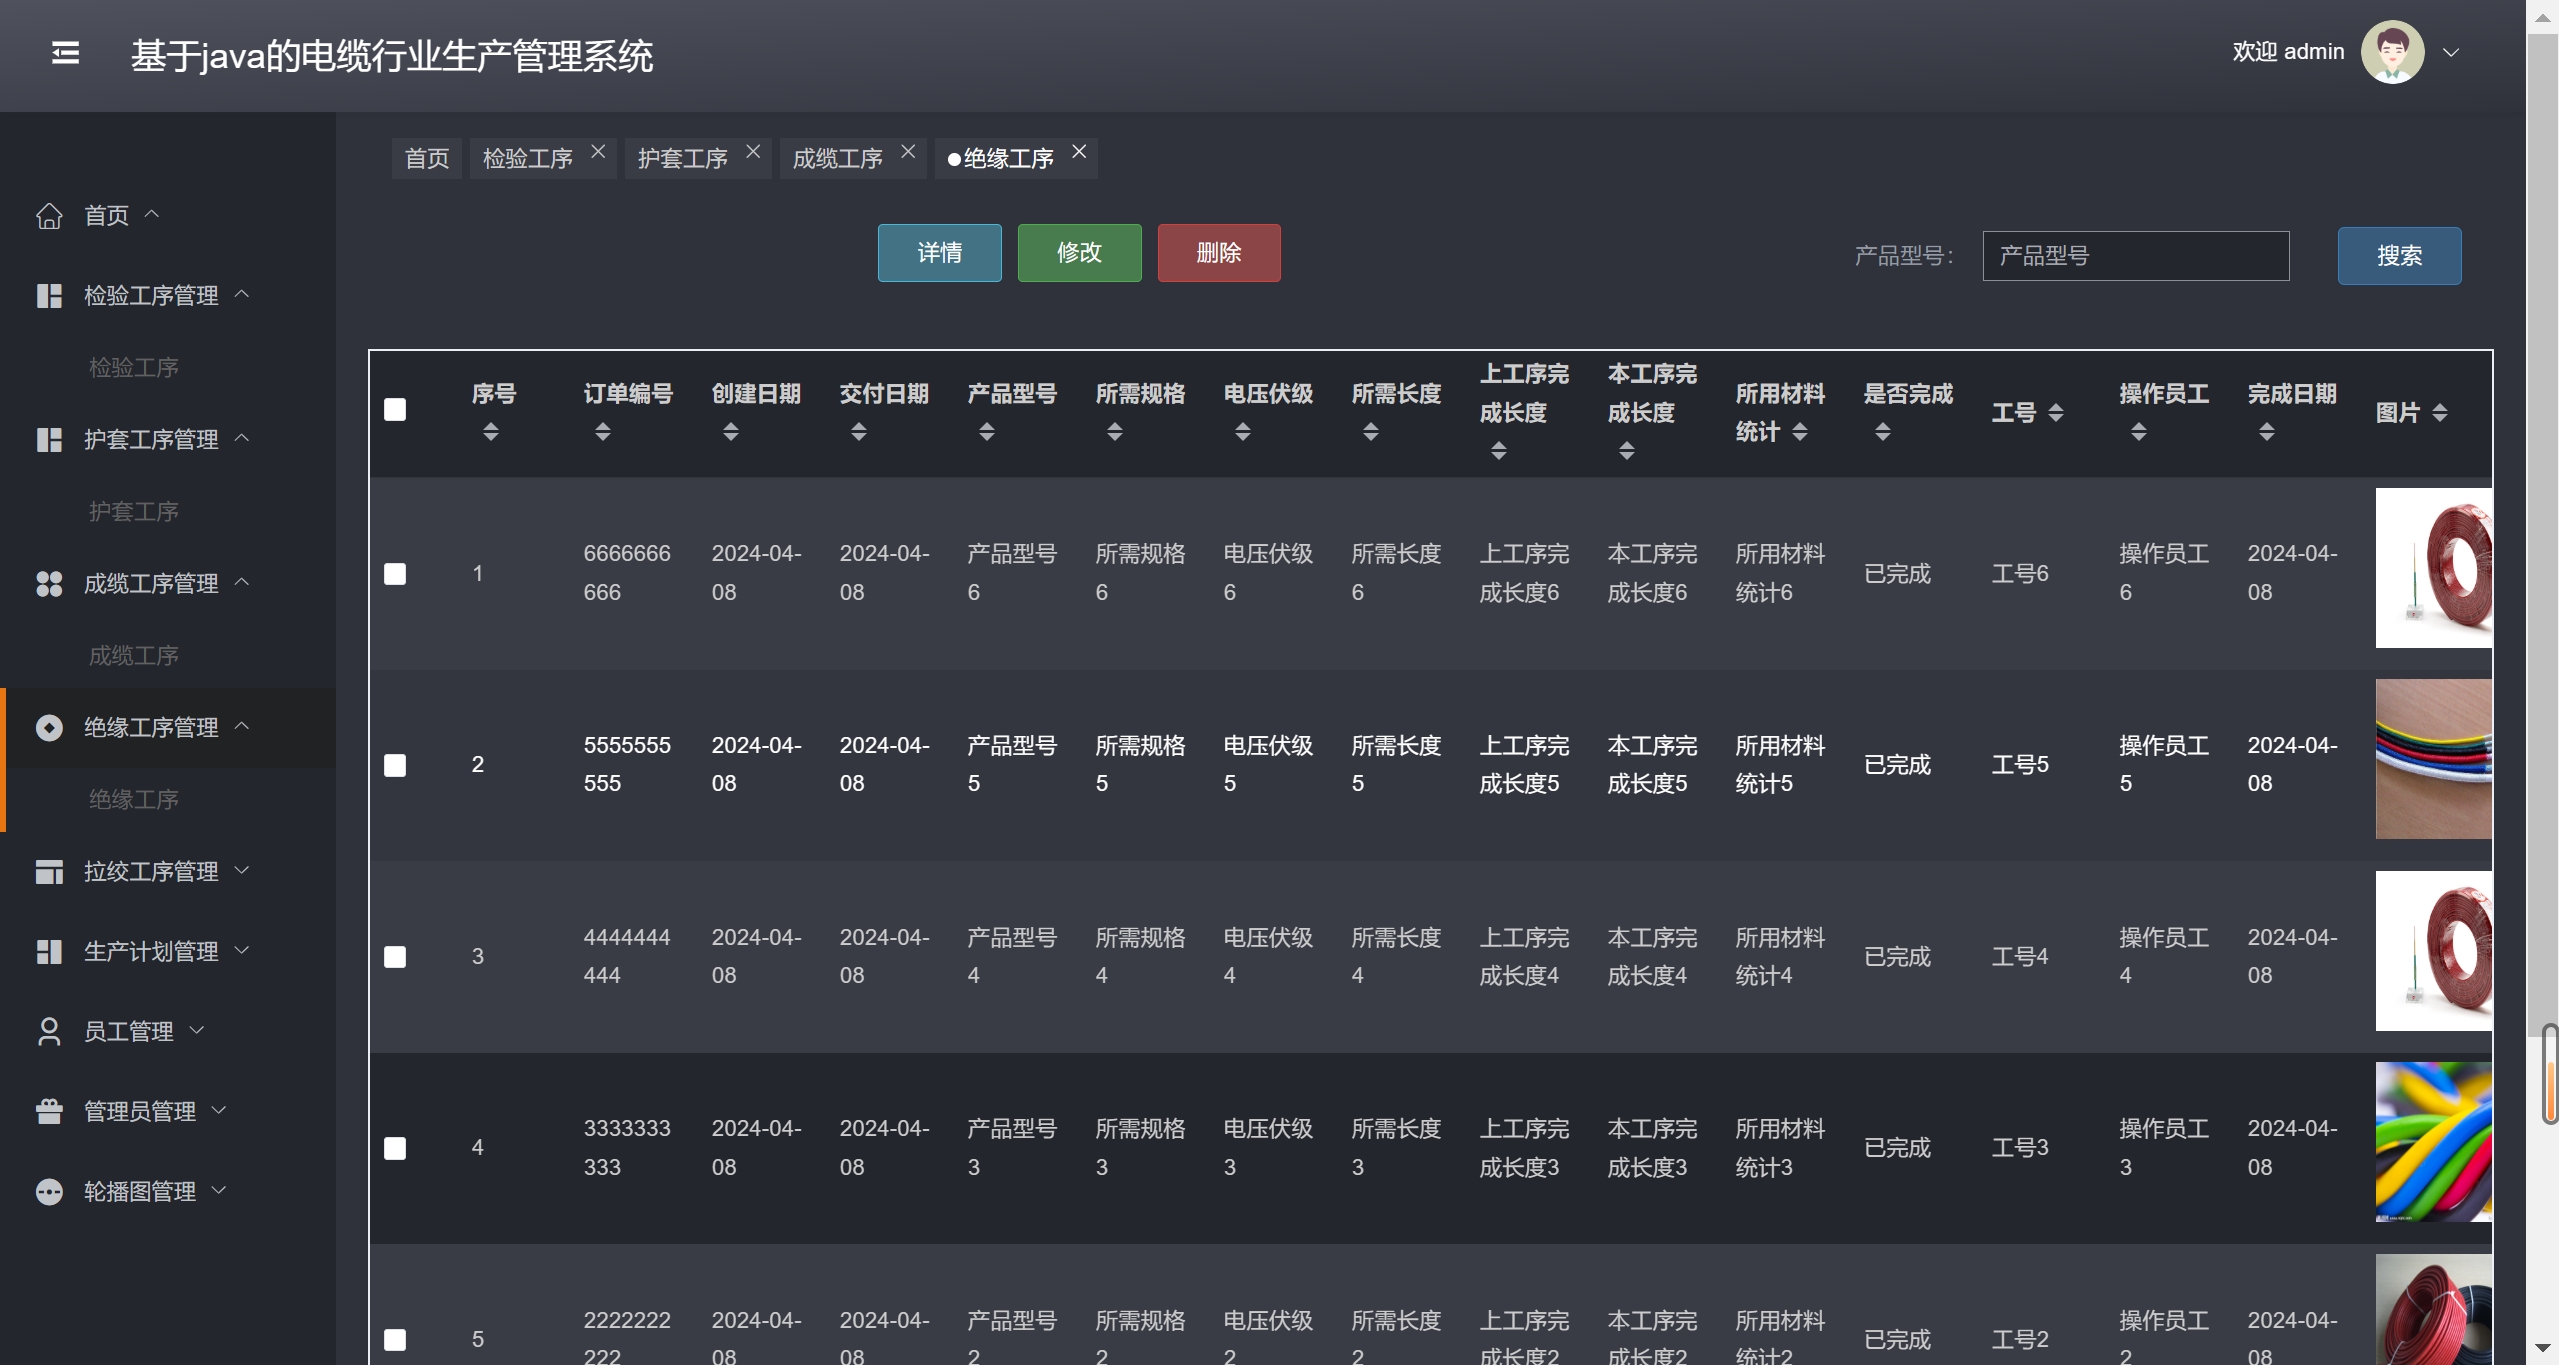
Task: Click the 删除 delete button
Action: (1219, 253)
